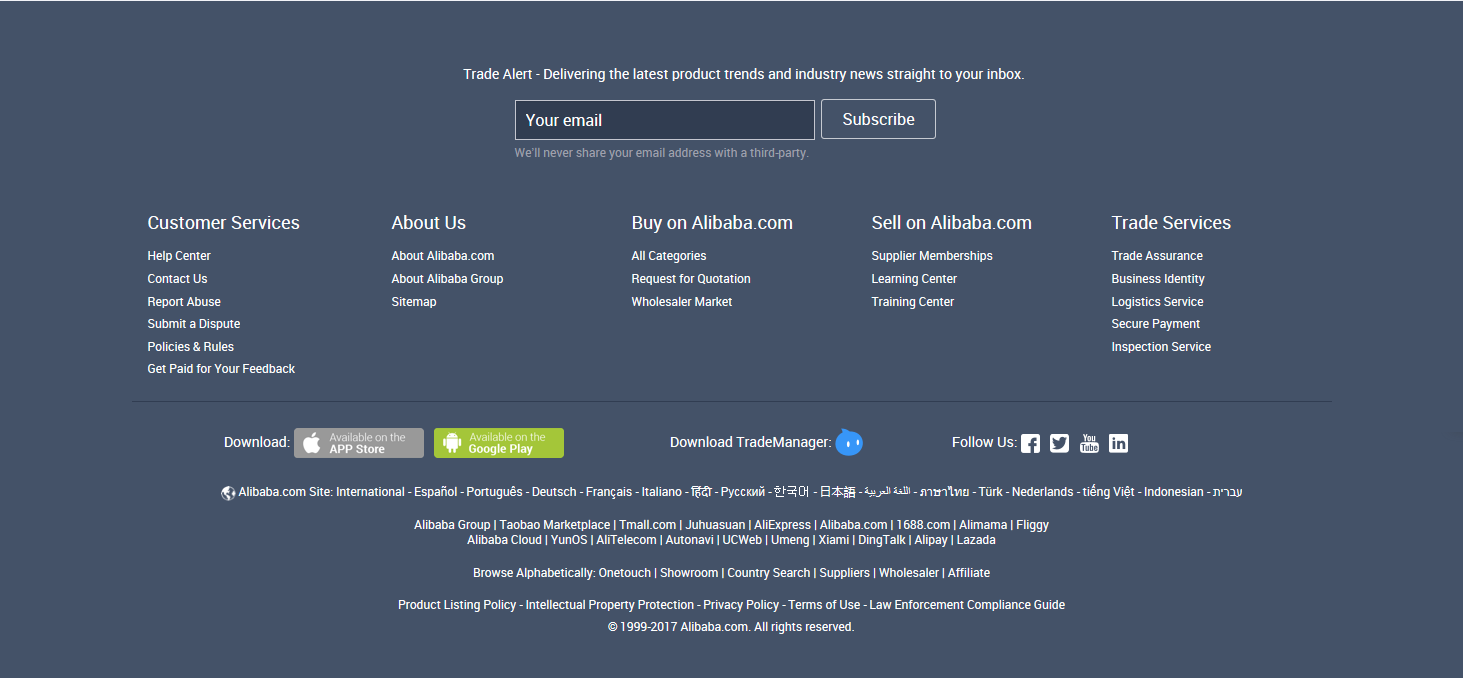Open the Help Center link
Image resolution: width=1463 pixels, height=678 pixels.
pos(179,256)
